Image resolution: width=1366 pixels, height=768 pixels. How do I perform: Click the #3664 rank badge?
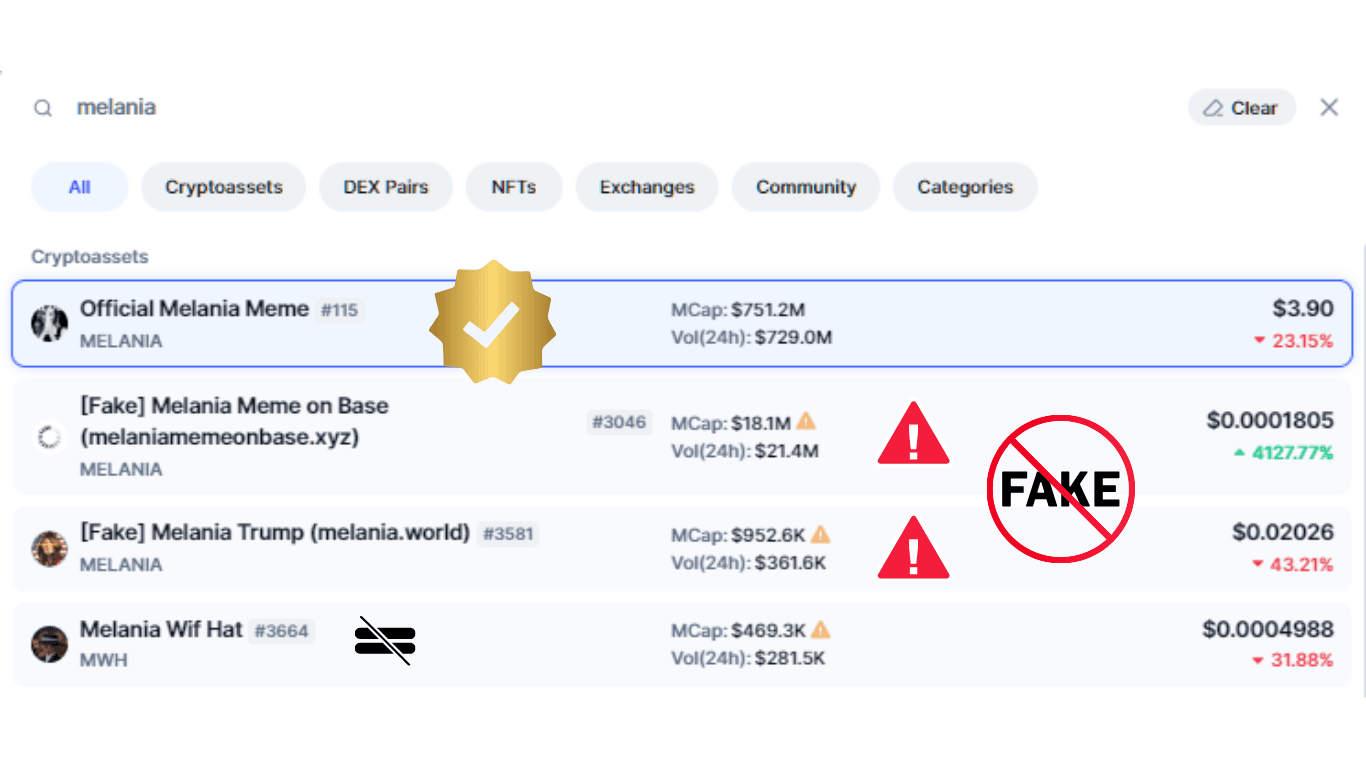click(281, 631)
